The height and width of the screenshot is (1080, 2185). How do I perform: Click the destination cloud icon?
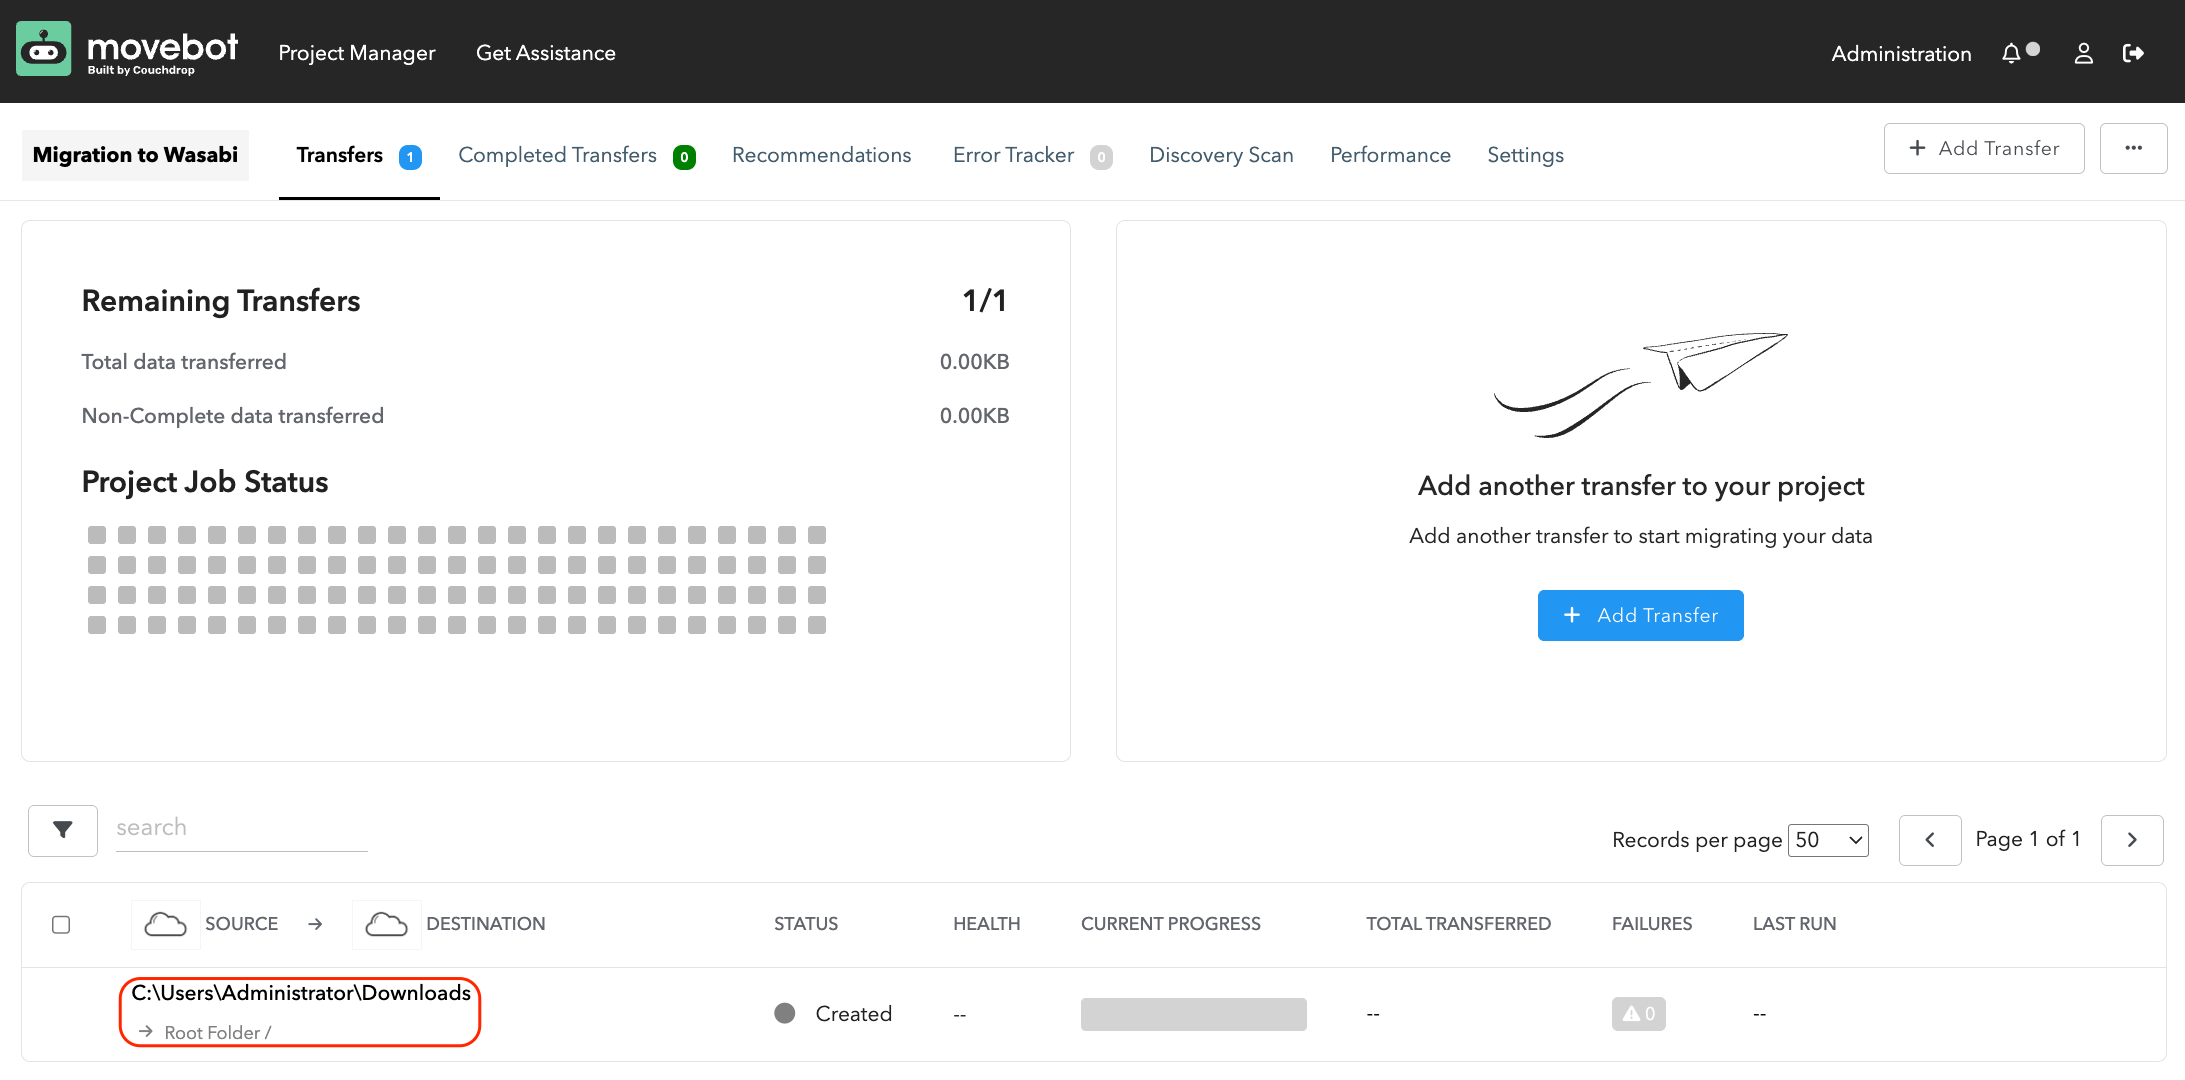[x=386, y=924]
